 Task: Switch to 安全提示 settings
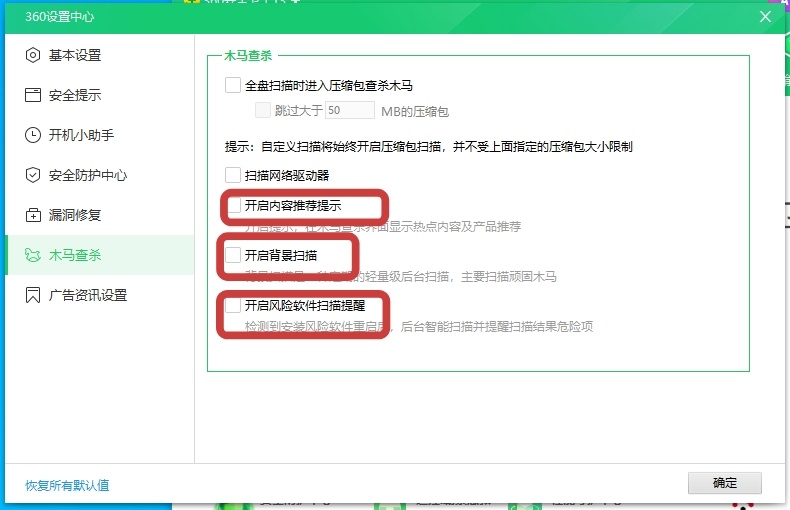click(99, 95)
